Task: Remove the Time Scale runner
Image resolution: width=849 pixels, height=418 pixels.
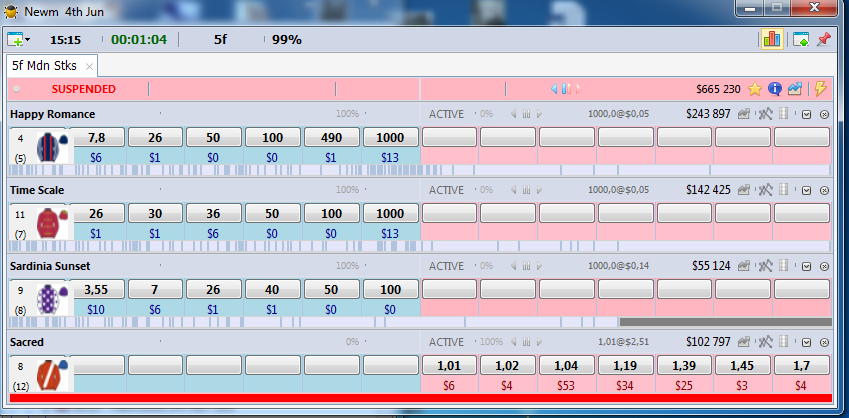Action: tap(825, 191)
